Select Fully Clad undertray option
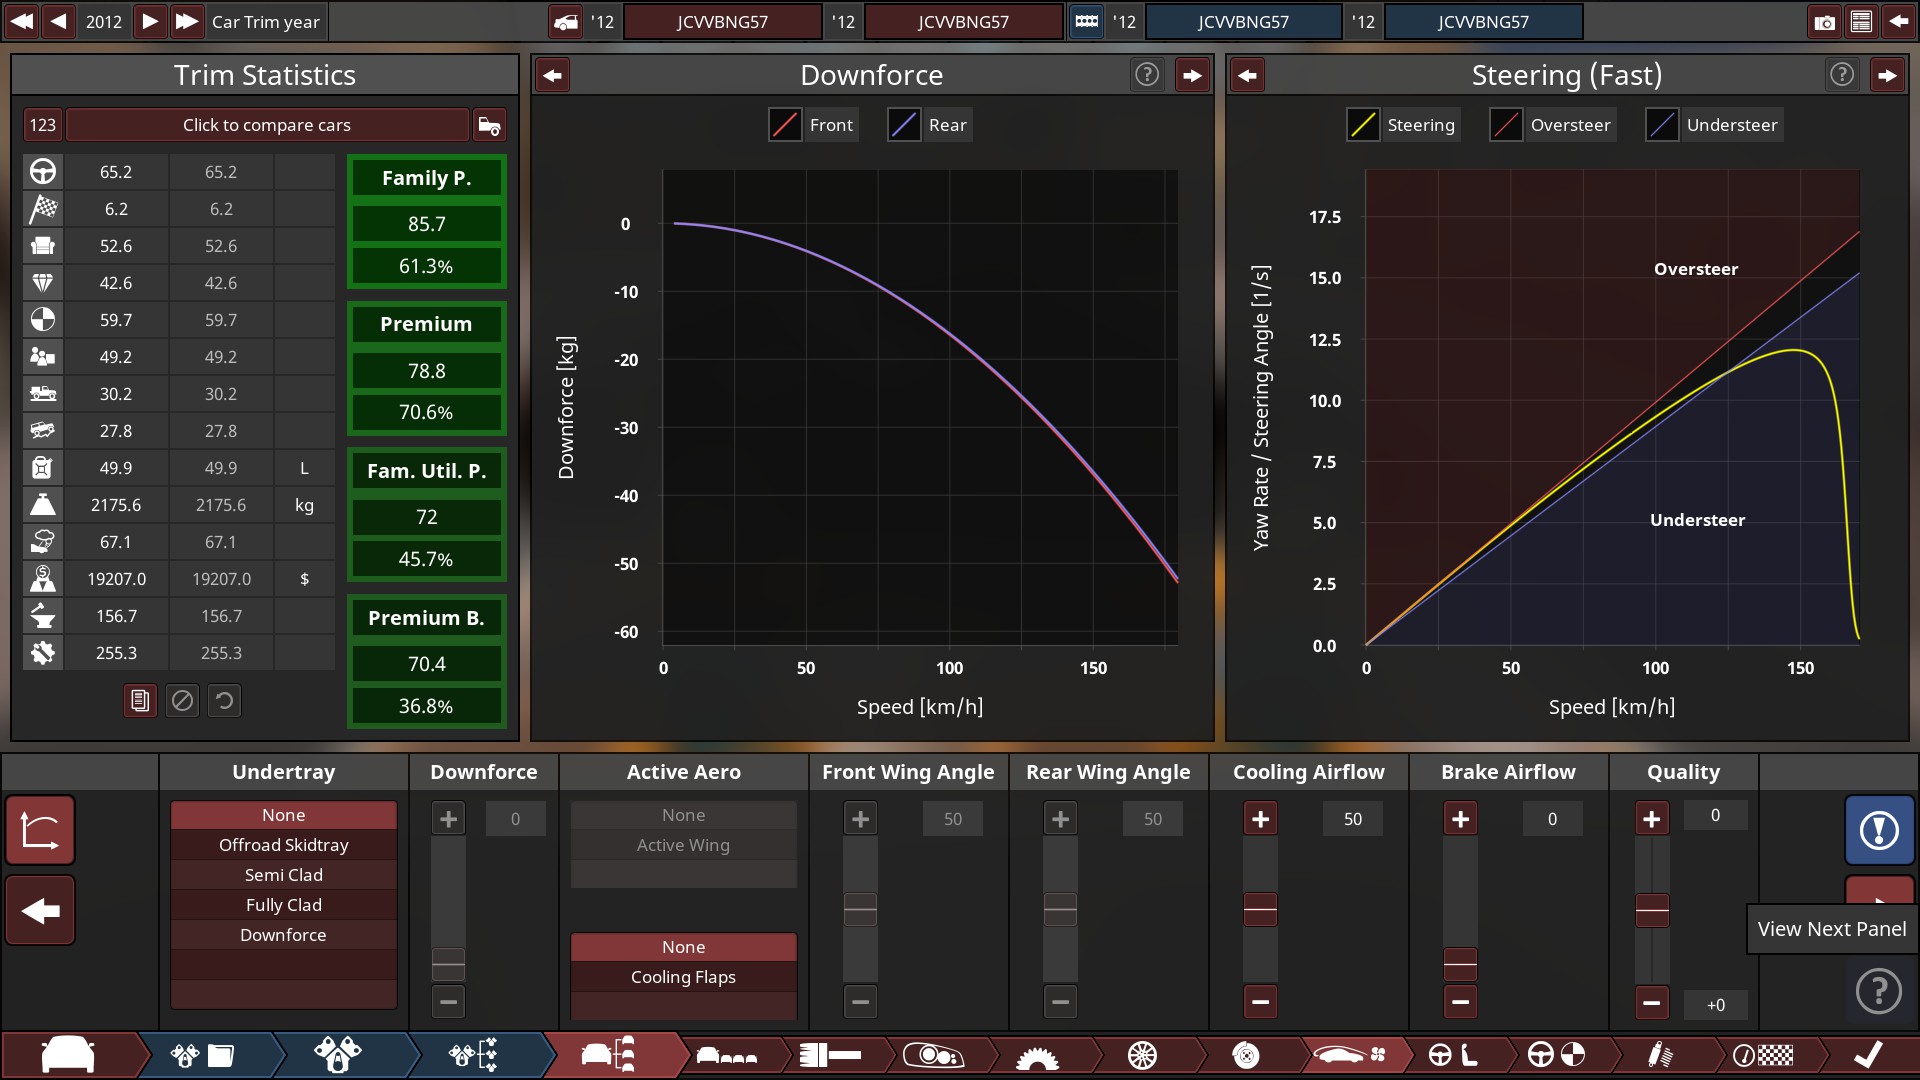This screenshot has height=1080, width=1920. point(284,905)
